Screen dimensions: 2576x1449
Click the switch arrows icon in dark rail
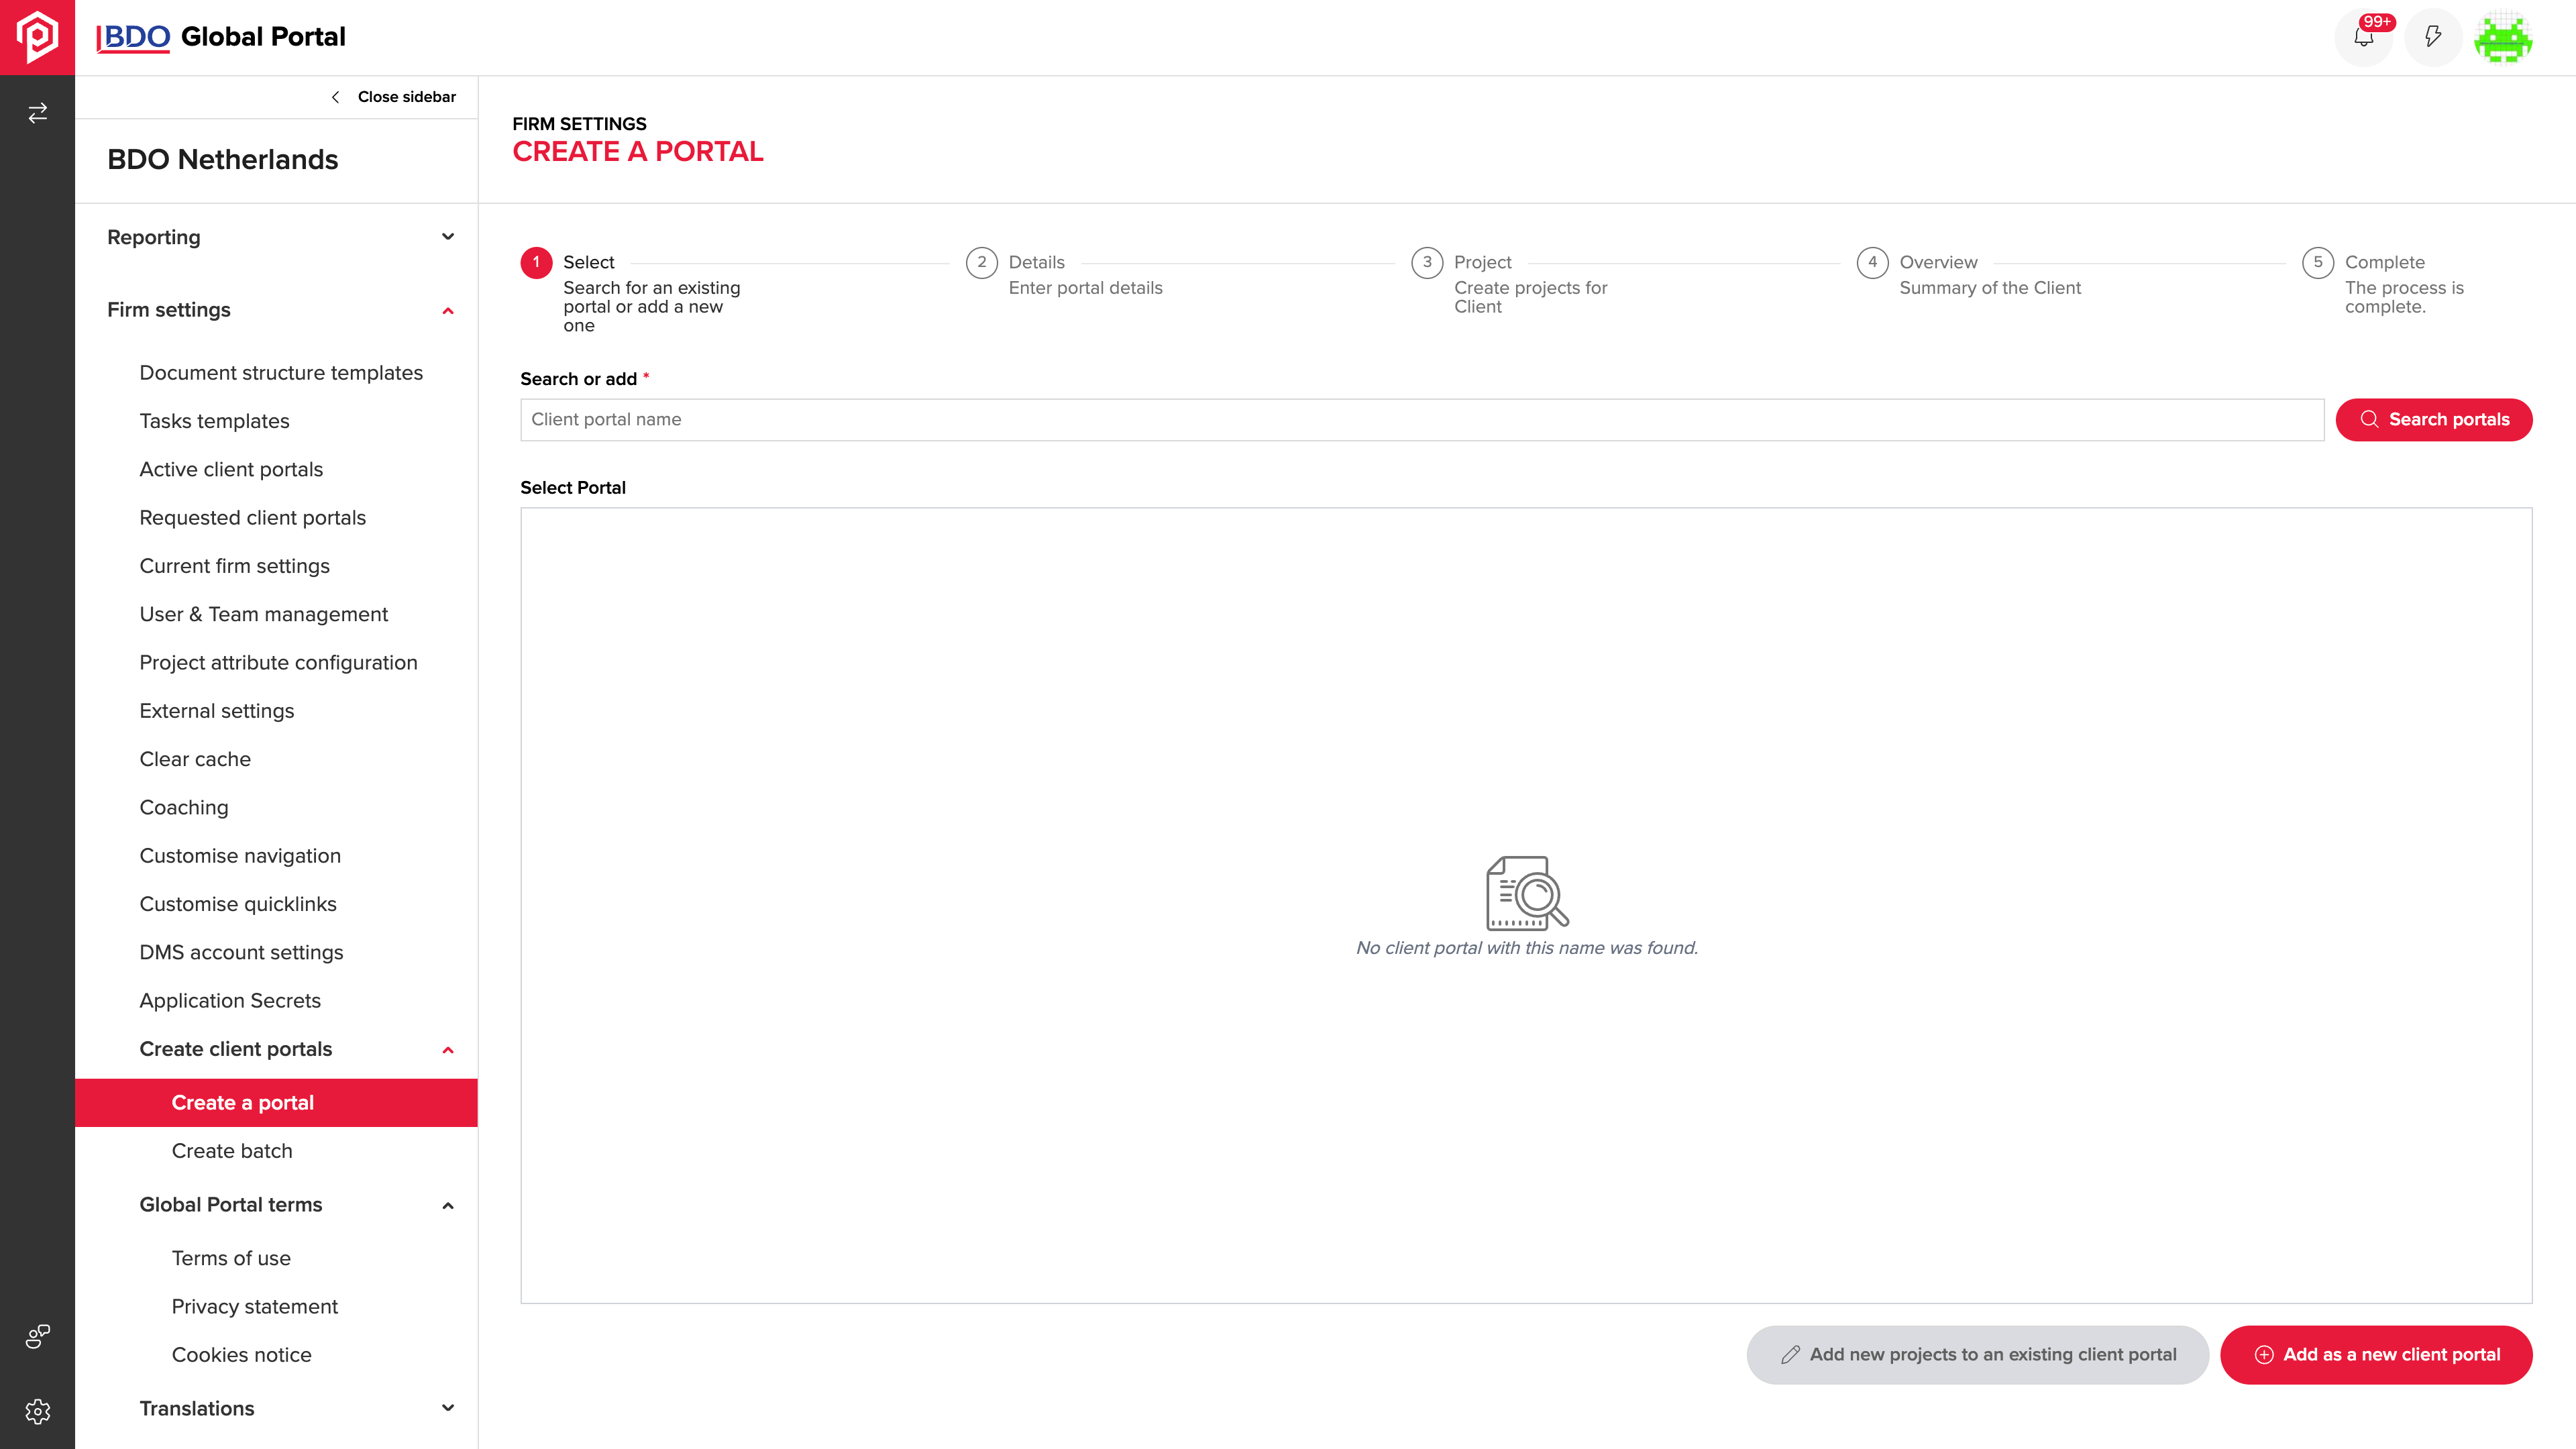tap(37, 113)
